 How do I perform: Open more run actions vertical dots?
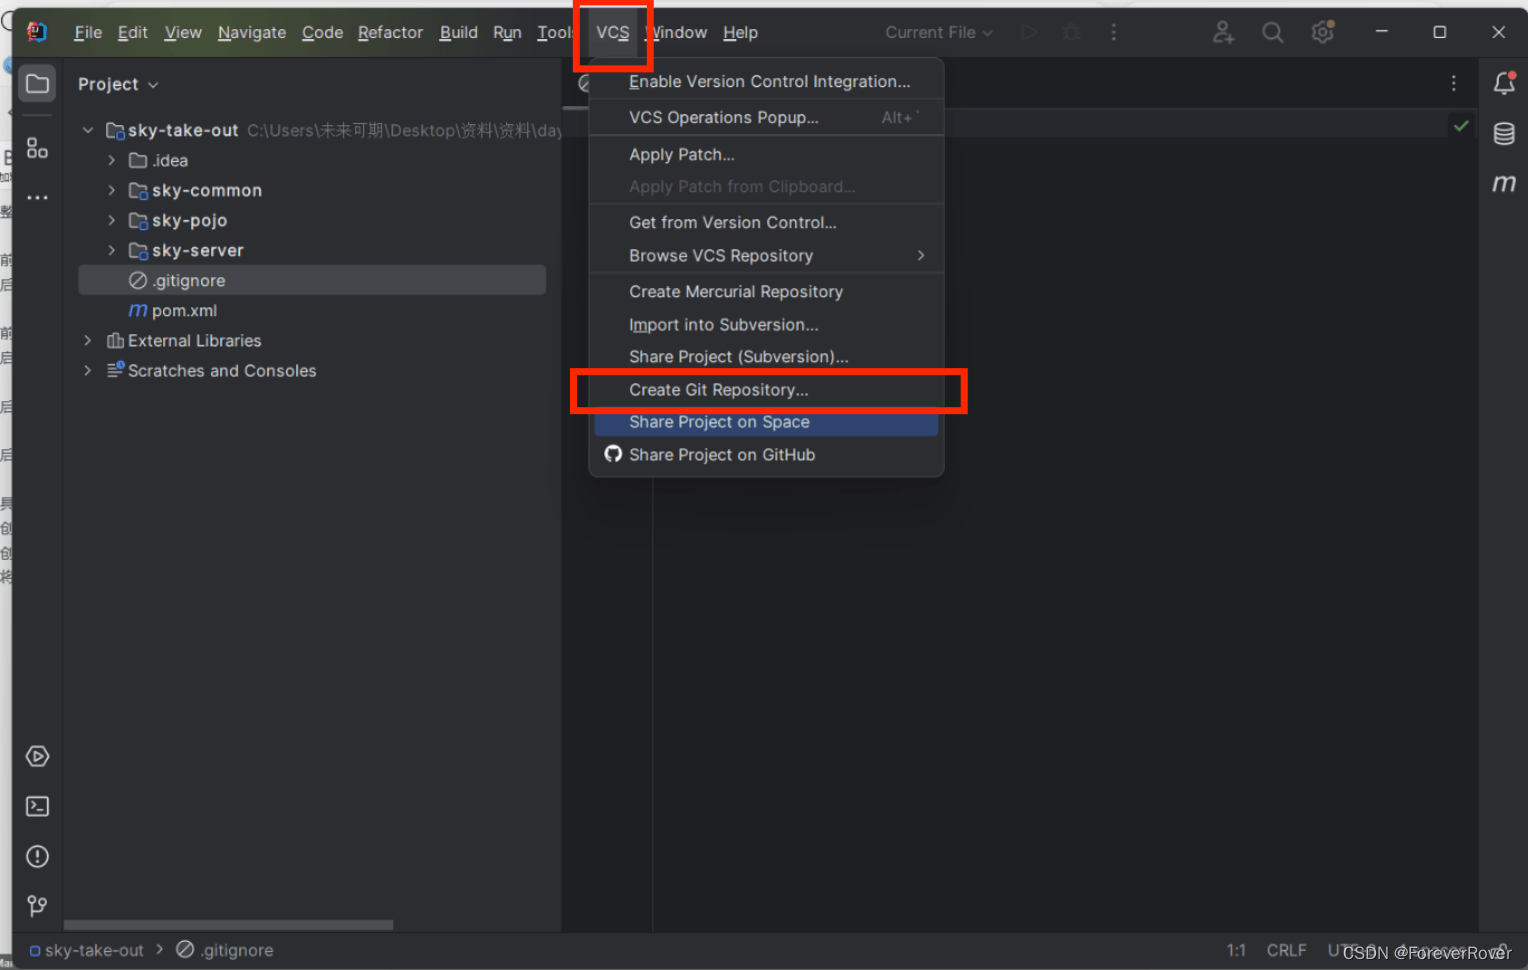click(x=1113, y=32)
